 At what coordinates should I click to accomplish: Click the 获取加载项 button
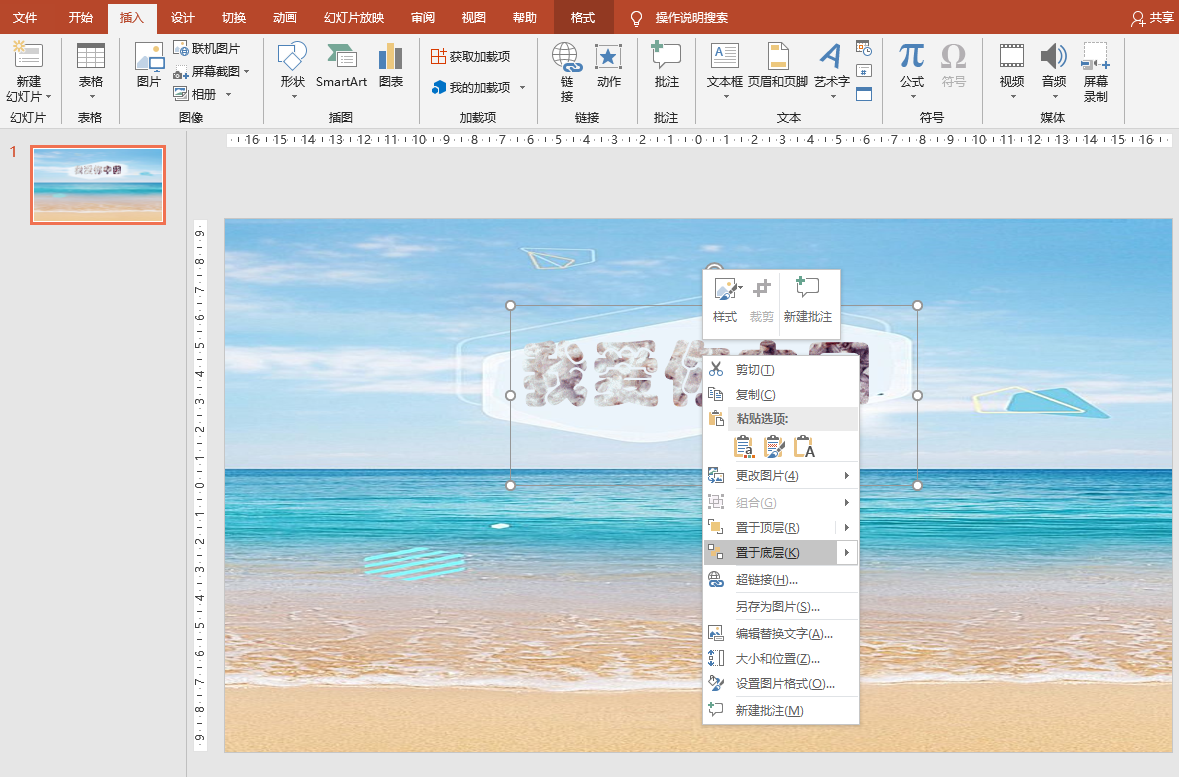470,57
